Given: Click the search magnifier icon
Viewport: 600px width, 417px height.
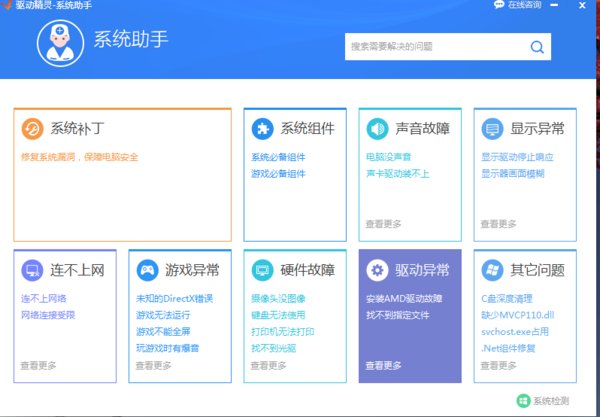Looking at the screenshot, I should coord(537,47).
